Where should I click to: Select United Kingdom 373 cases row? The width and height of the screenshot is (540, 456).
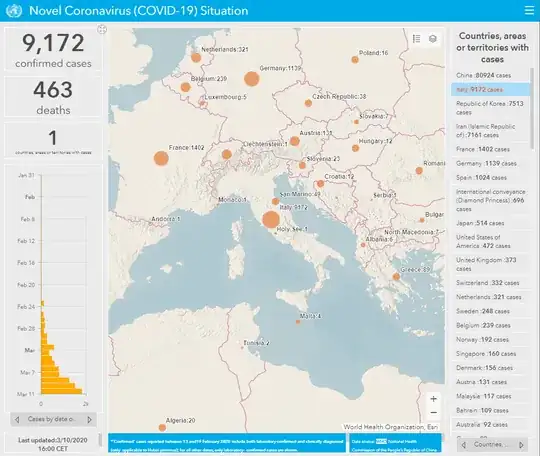tap(491, 264)
